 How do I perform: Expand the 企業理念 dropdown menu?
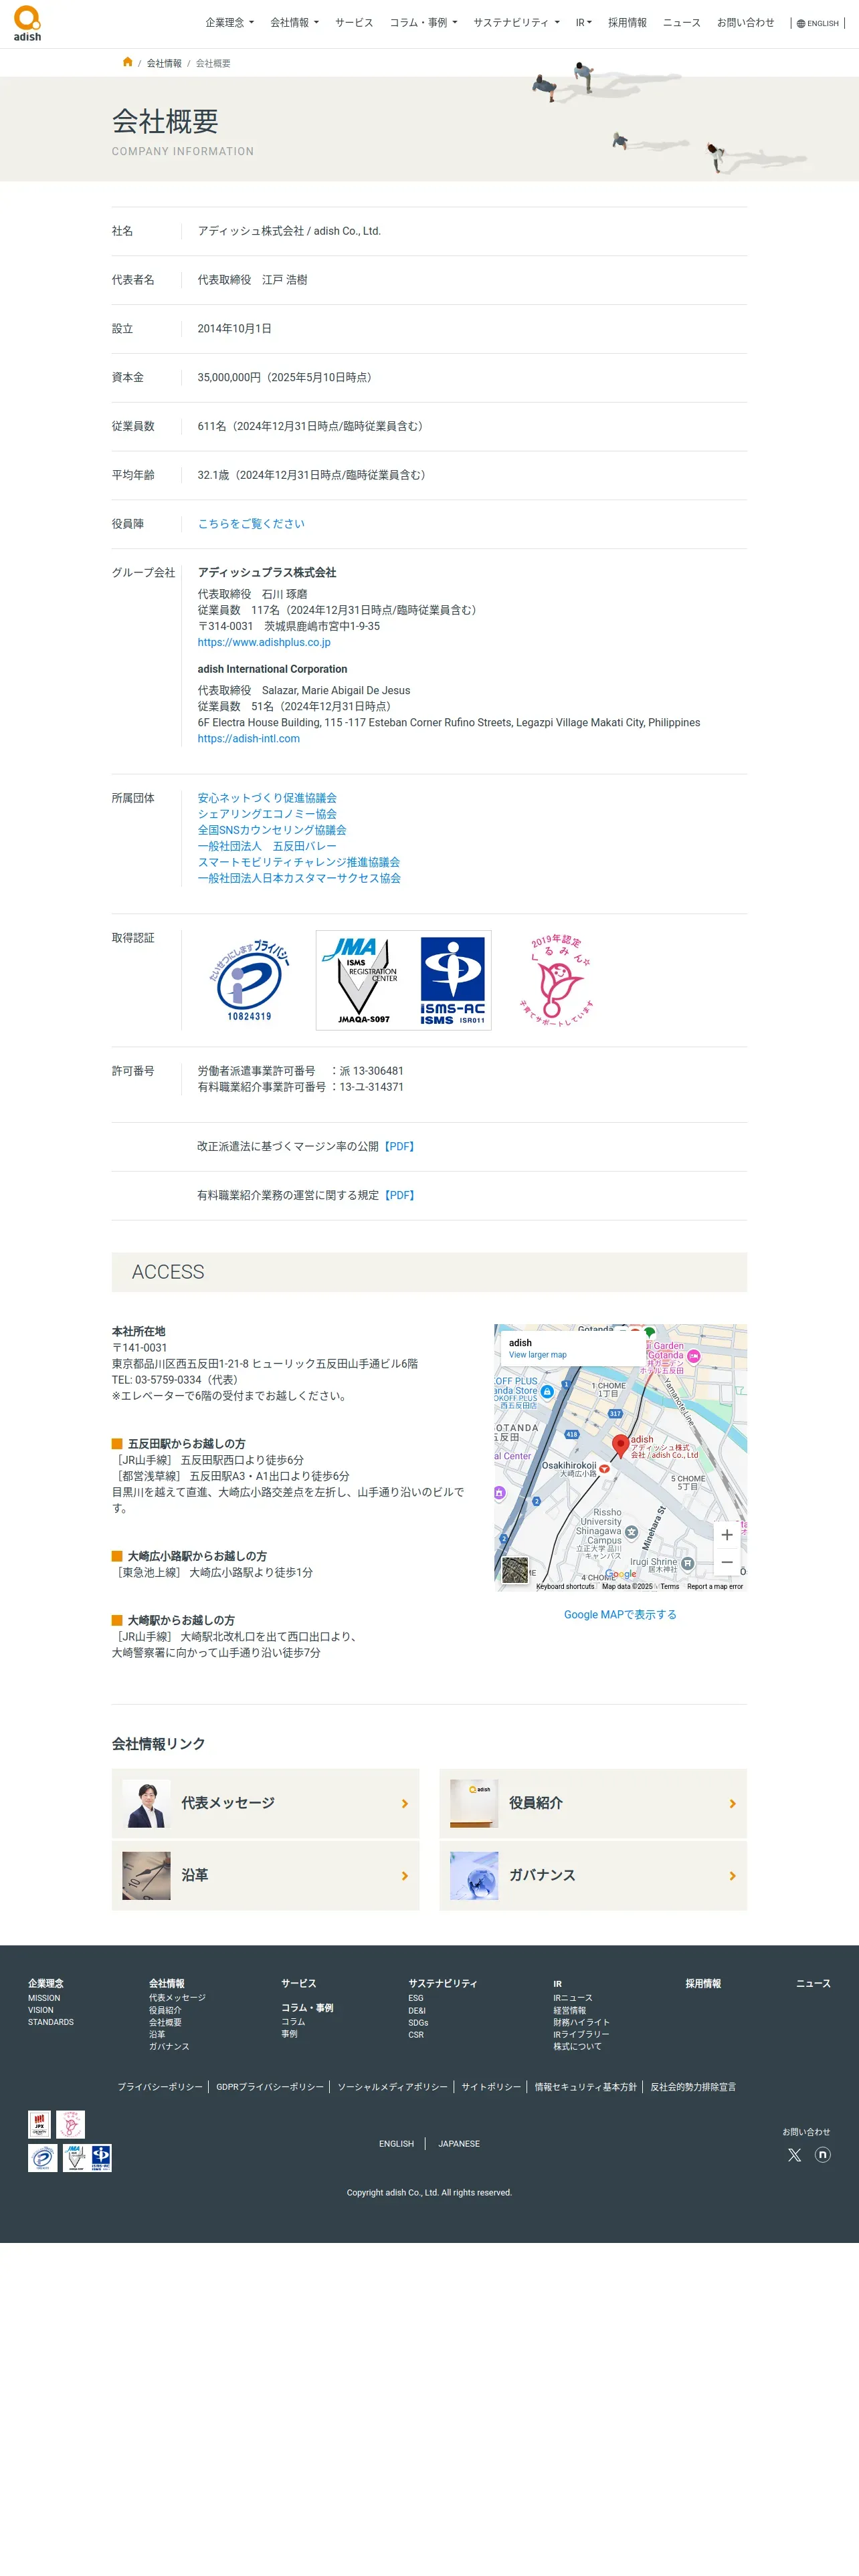229,22
